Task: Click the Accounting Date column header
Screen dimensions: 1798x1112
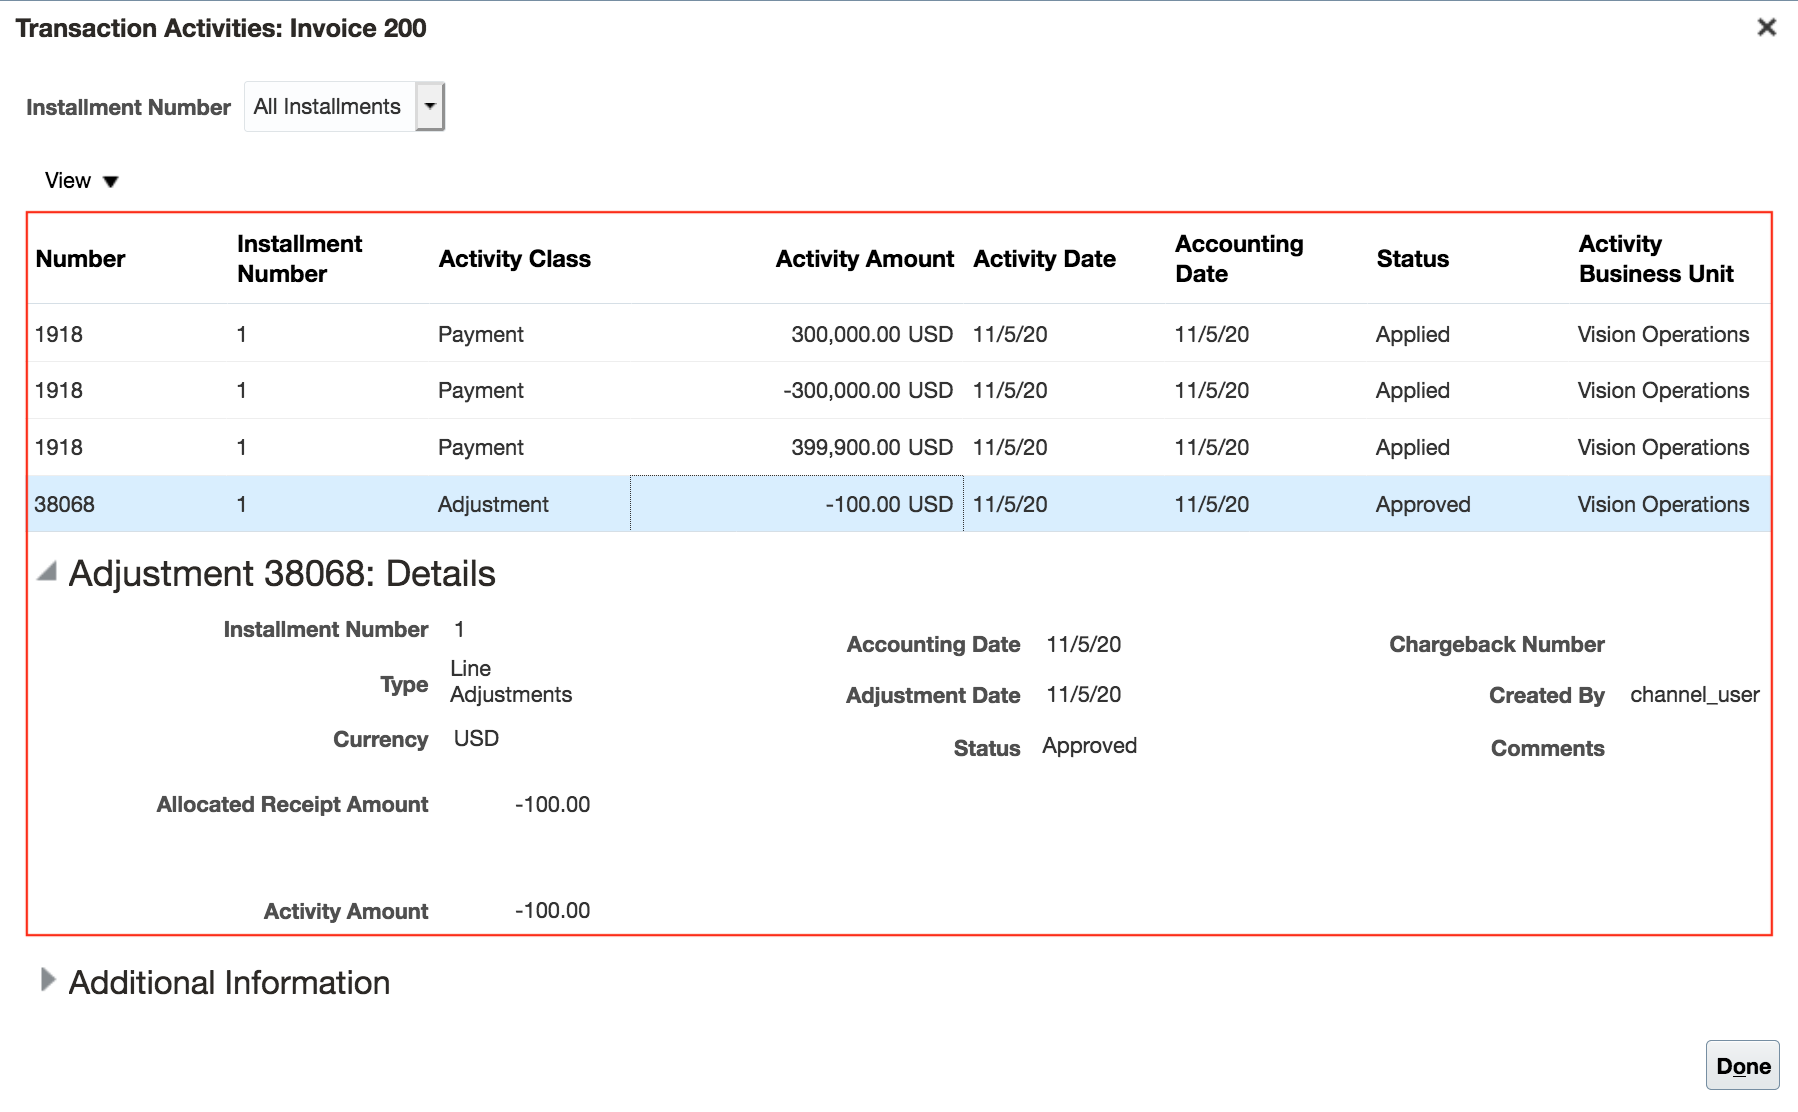Action: pos(1240,258)
